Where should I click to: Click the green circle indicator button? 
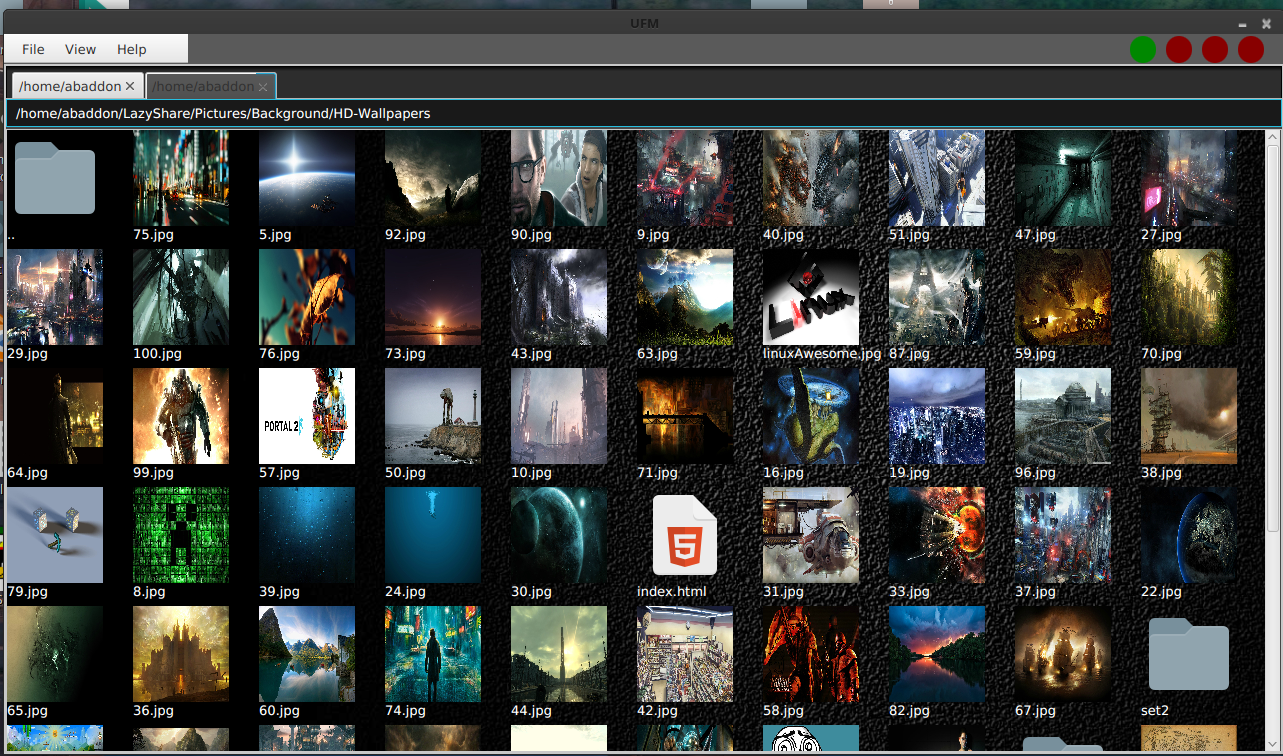coord(1142,49)
